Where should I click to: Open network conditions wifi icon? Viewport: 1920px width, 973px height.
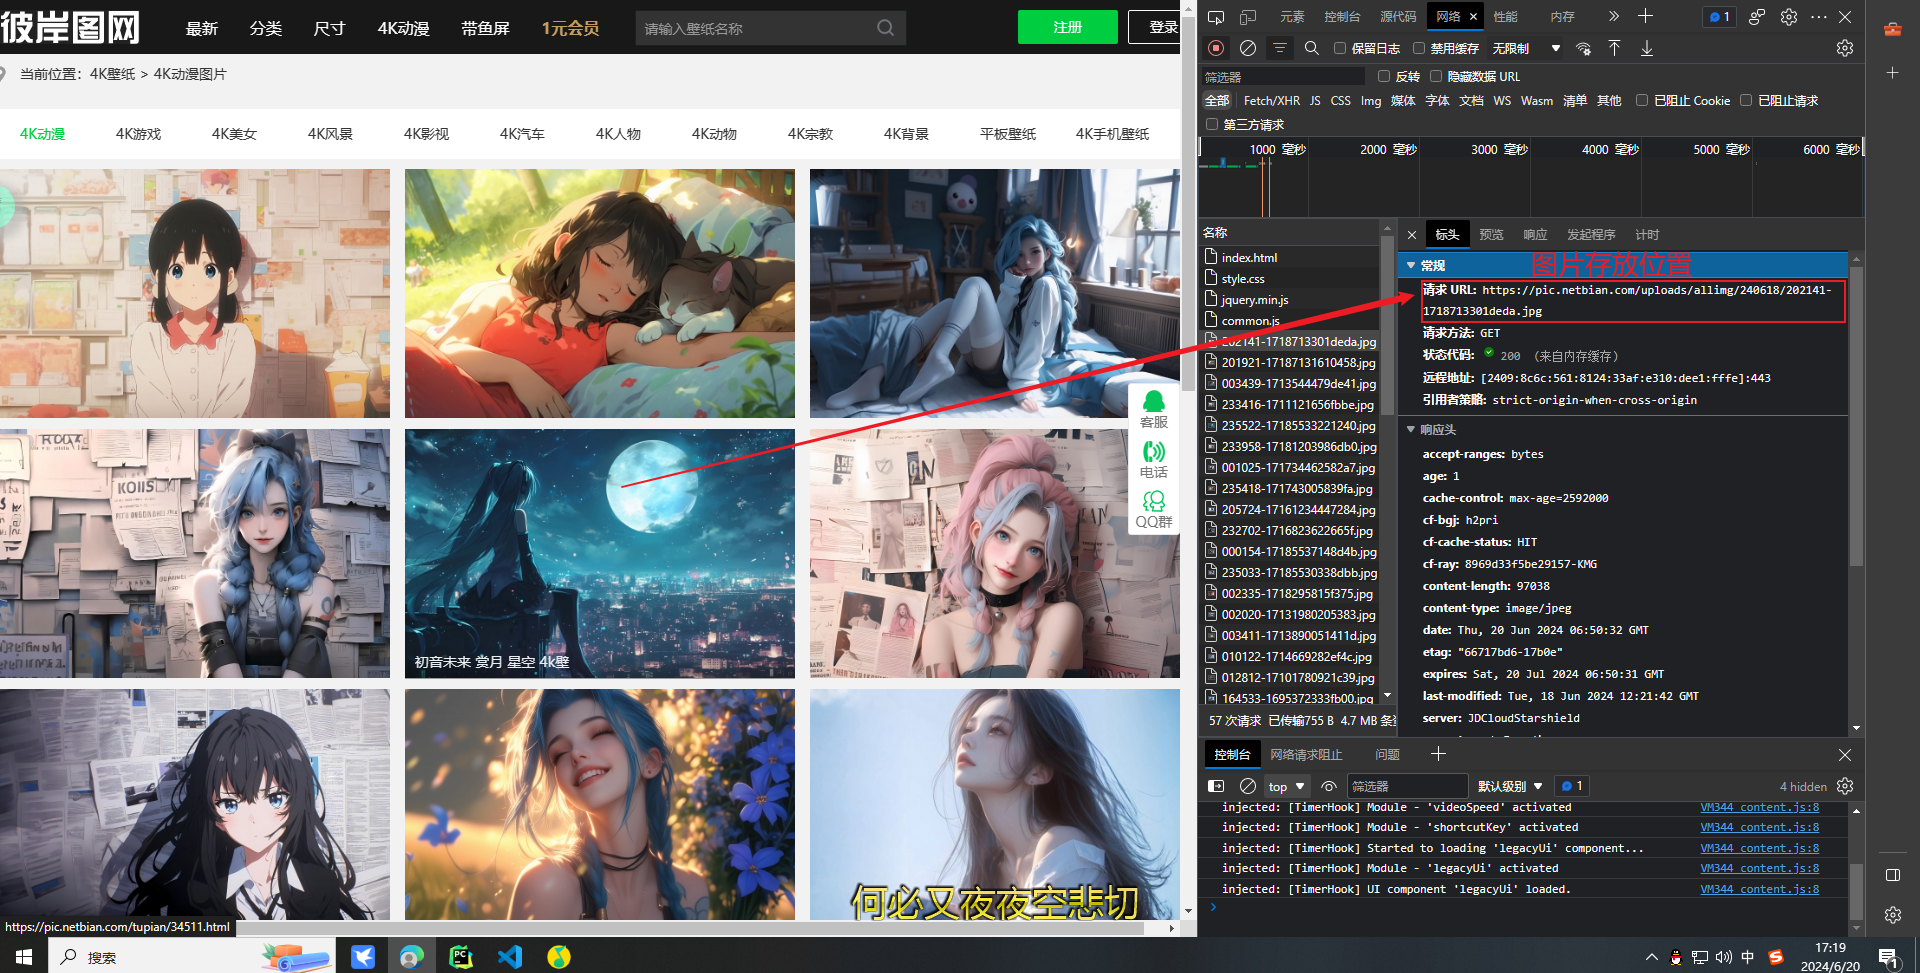coord(1584,48)
